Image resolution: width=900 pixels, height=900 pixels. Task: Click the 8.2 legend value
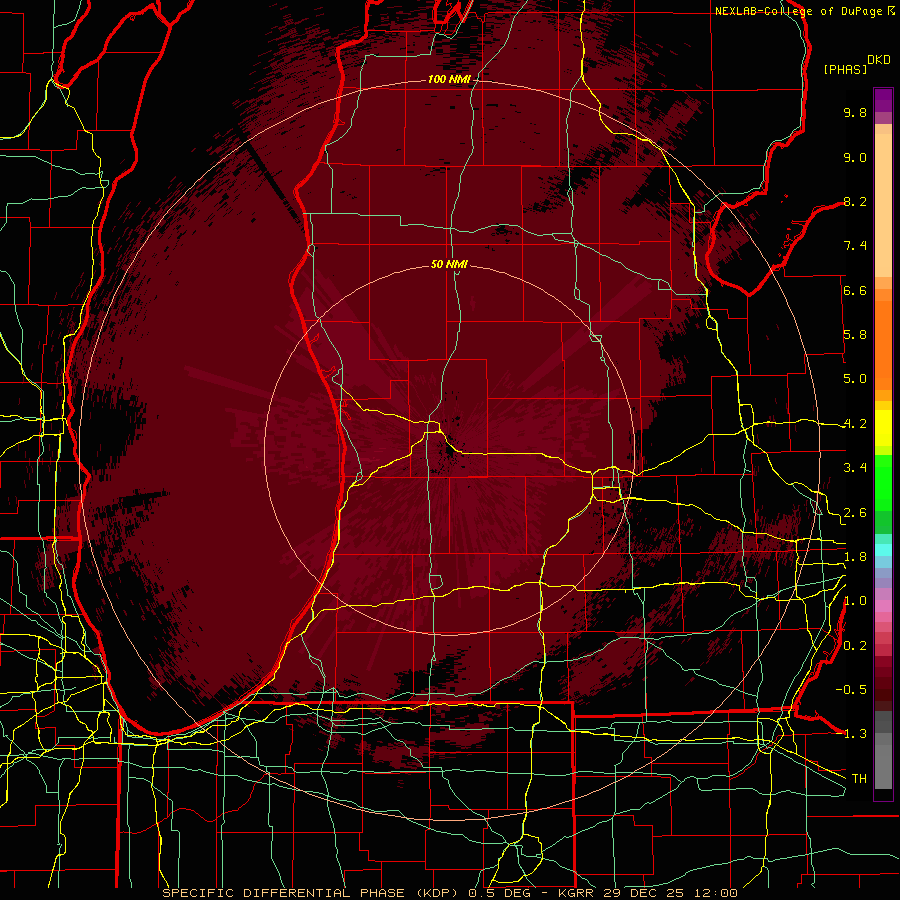pos(855,201)
